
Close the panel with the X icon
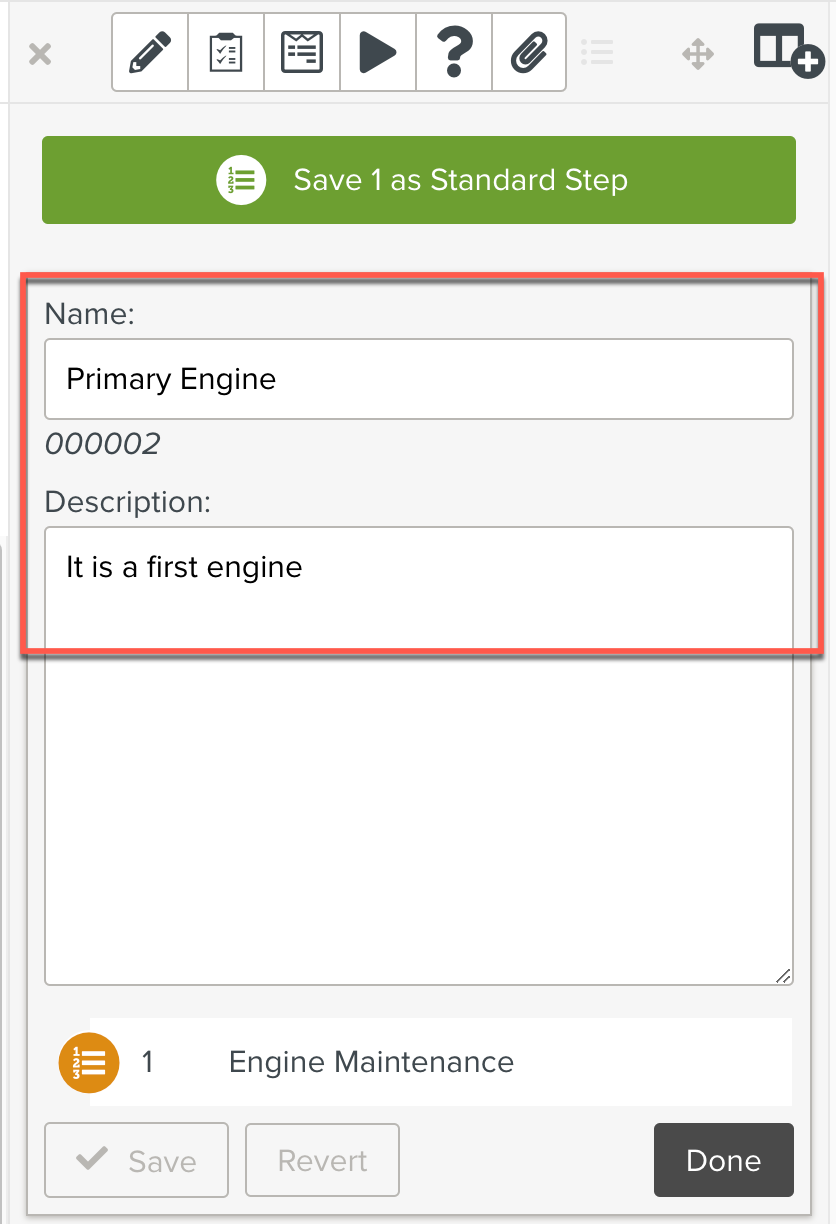point(40,53)
